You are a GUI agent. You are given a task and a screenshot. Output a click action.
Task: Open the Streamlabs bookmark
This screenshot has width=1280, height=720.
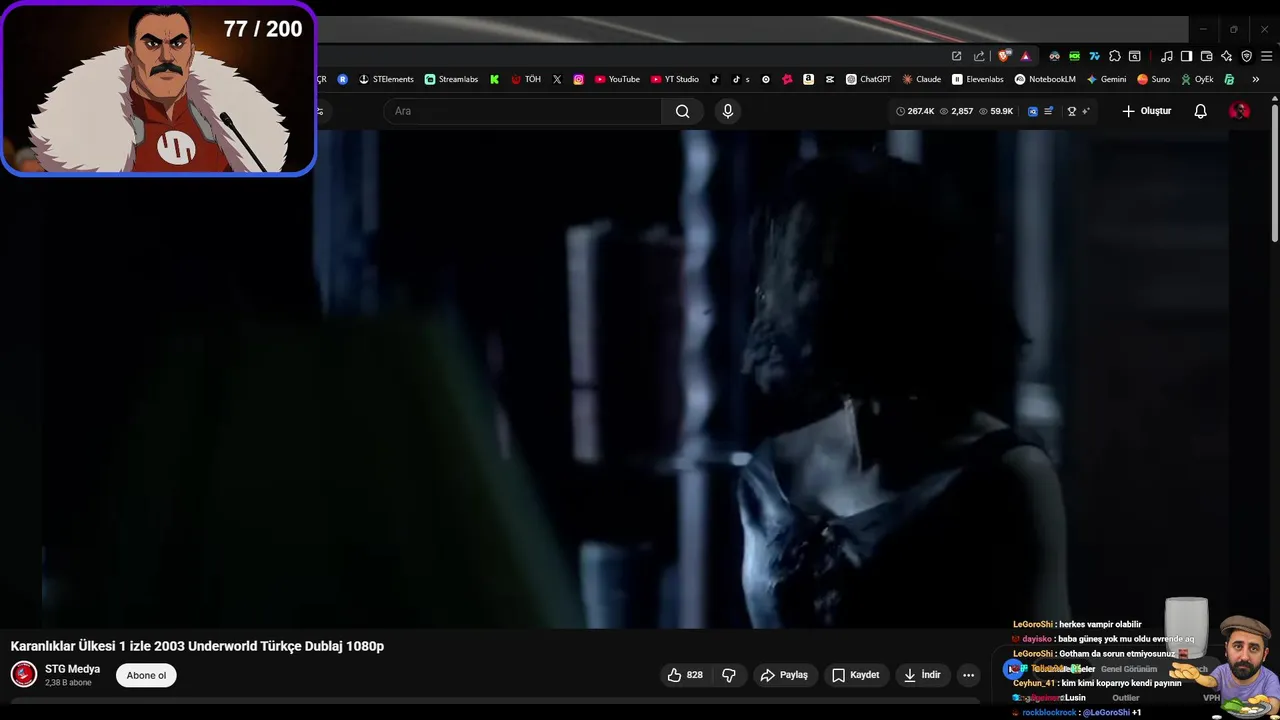[451, 79]
